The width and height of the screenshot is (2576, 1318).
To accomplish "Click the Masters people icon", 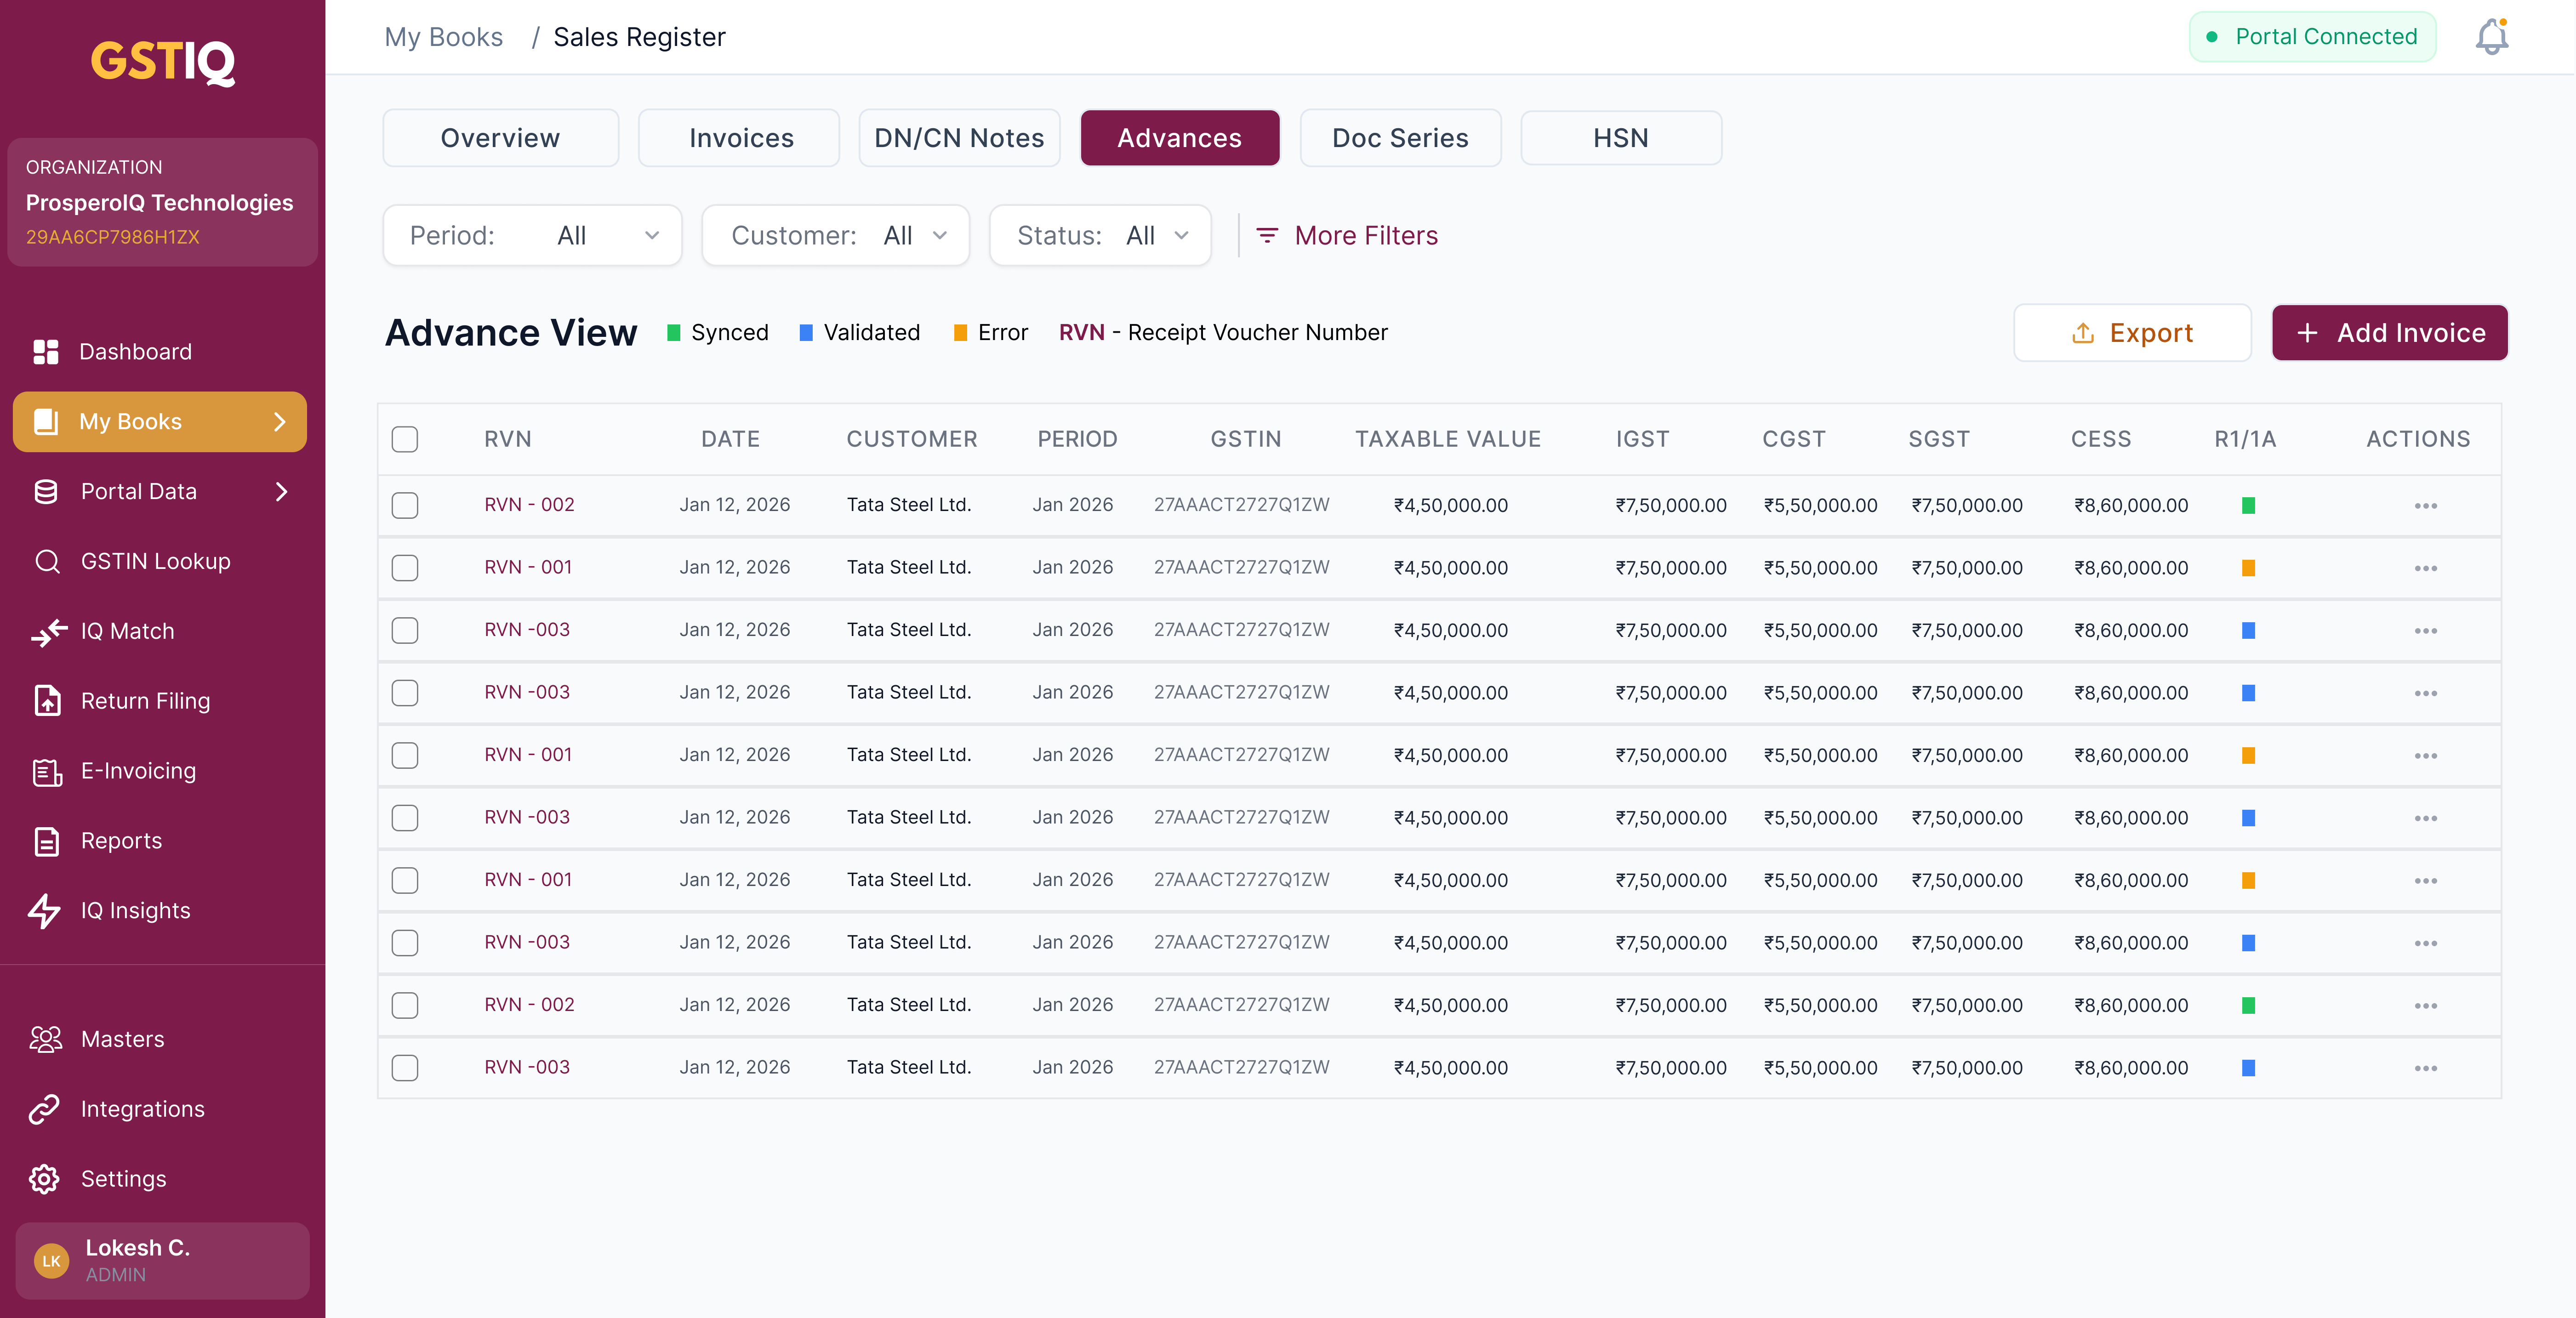I will 46,1040.
